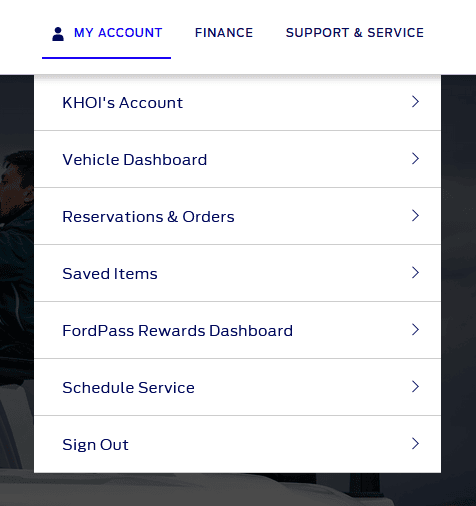Viewport: 476px width, 506px height.
Task: Click the chevron for Reservations & Orders
Action: point(415,216)
